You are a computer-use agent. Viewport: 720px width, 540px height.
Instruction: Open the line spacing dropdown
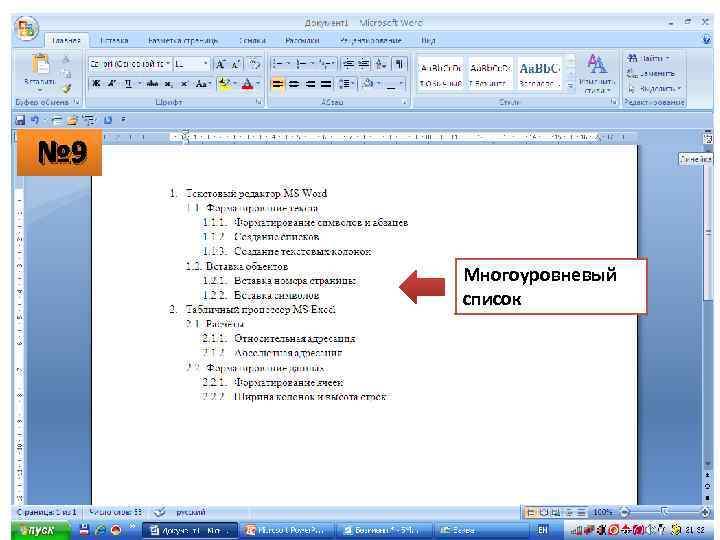pos(346,84)
